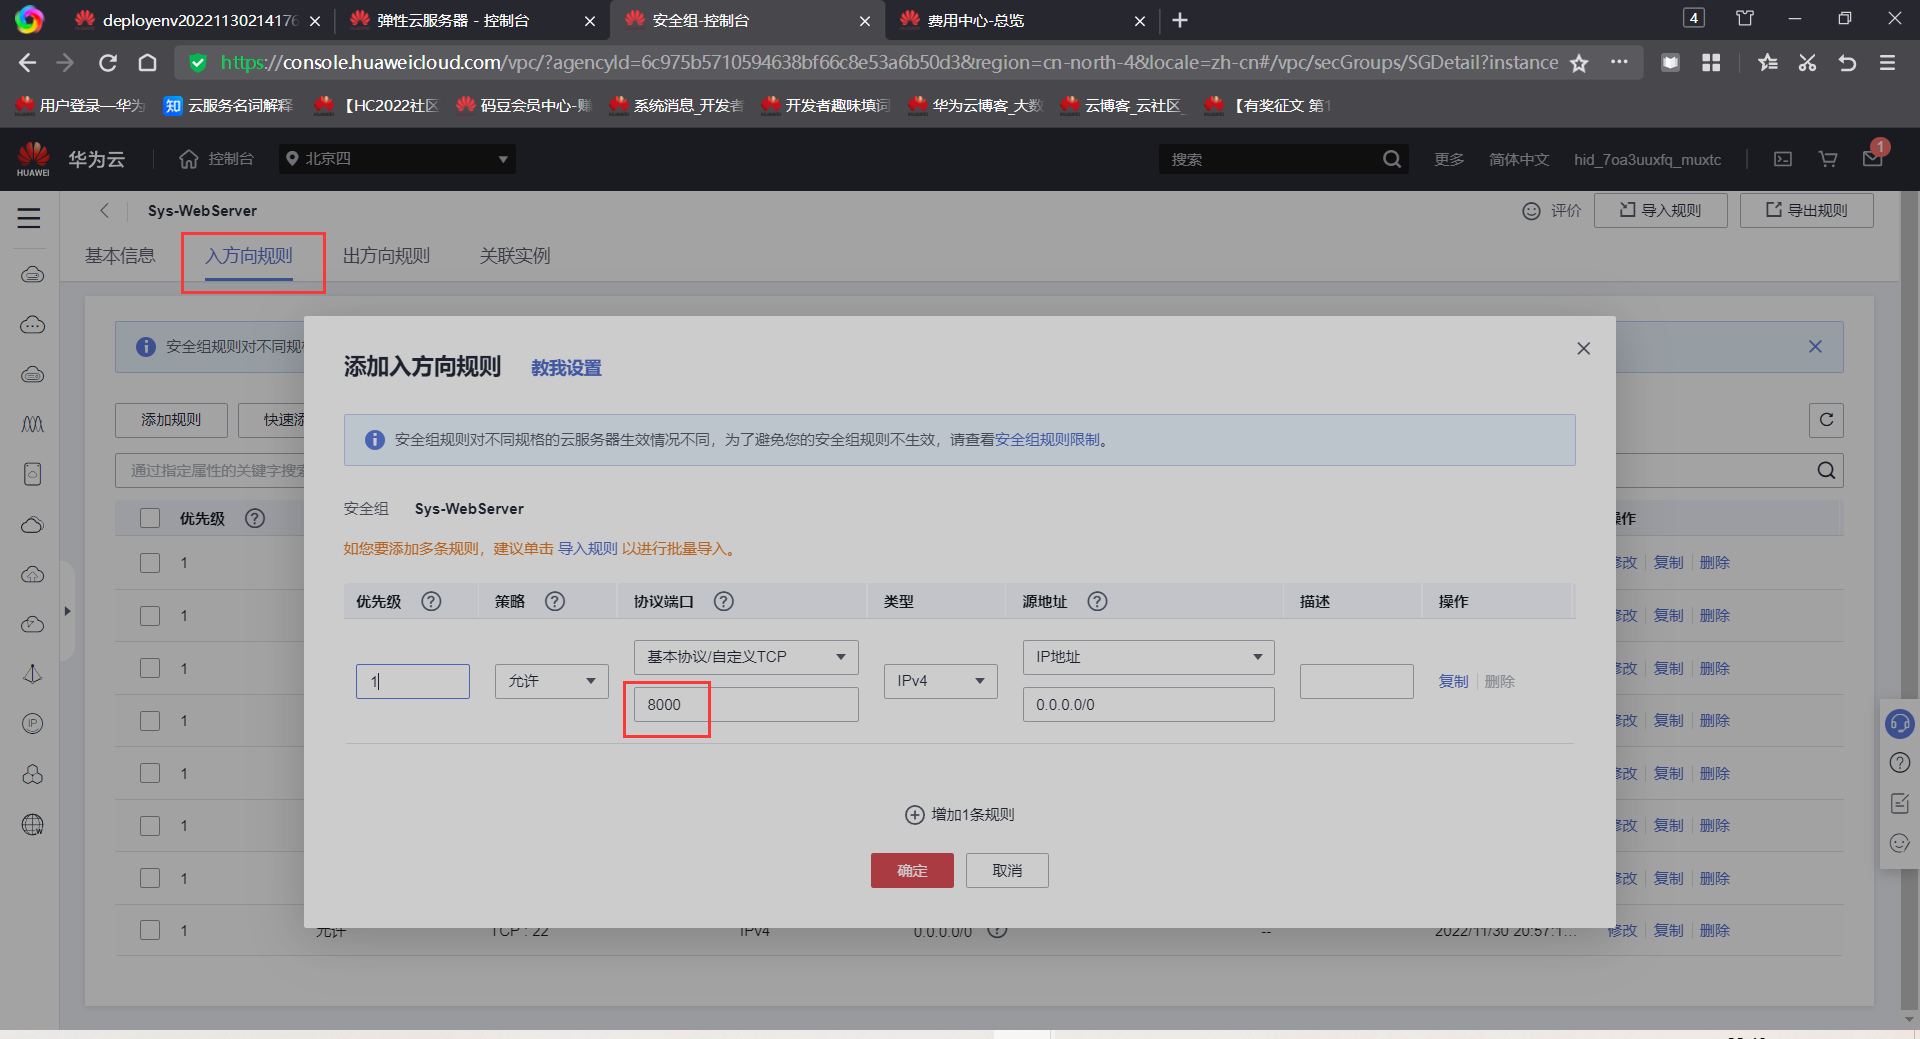Viewport: 1920px width, 1039px height.
Task: Focus the 优先级 priority input field
Action: click(x=412, y=681)
